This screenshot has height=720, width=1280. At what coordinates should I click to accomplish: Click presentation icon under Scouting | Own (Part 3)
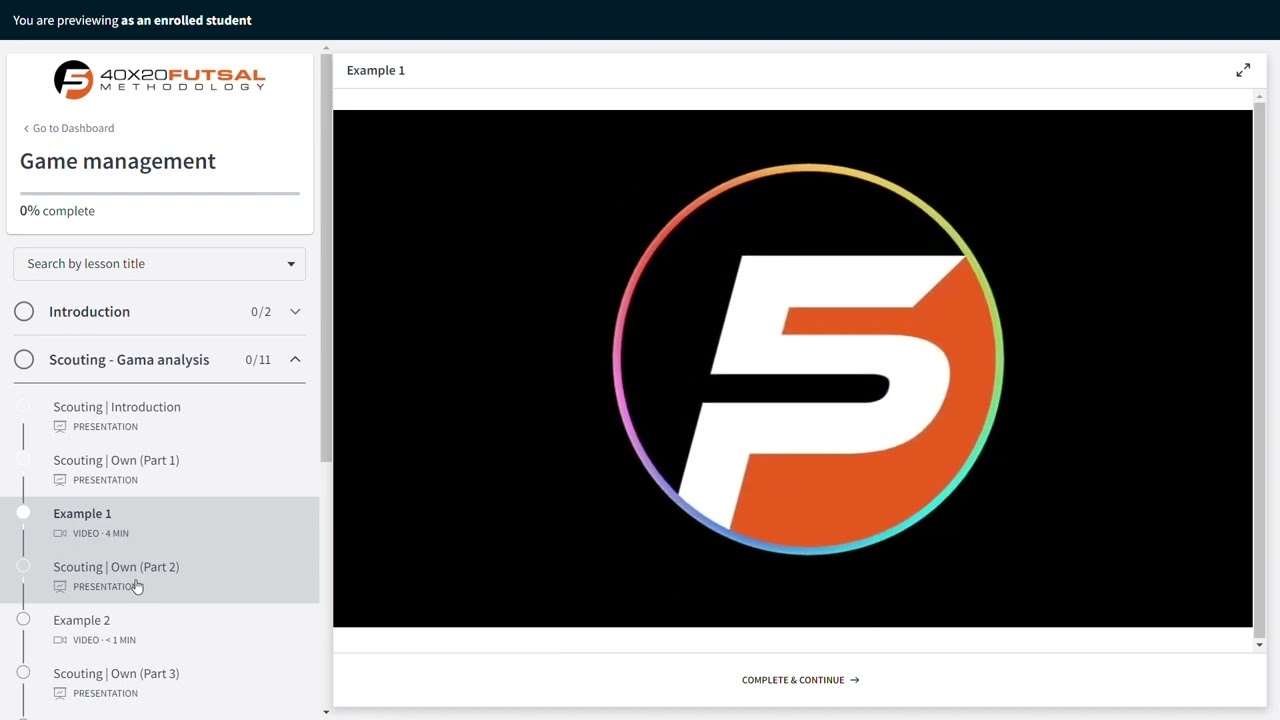[60, 693]
